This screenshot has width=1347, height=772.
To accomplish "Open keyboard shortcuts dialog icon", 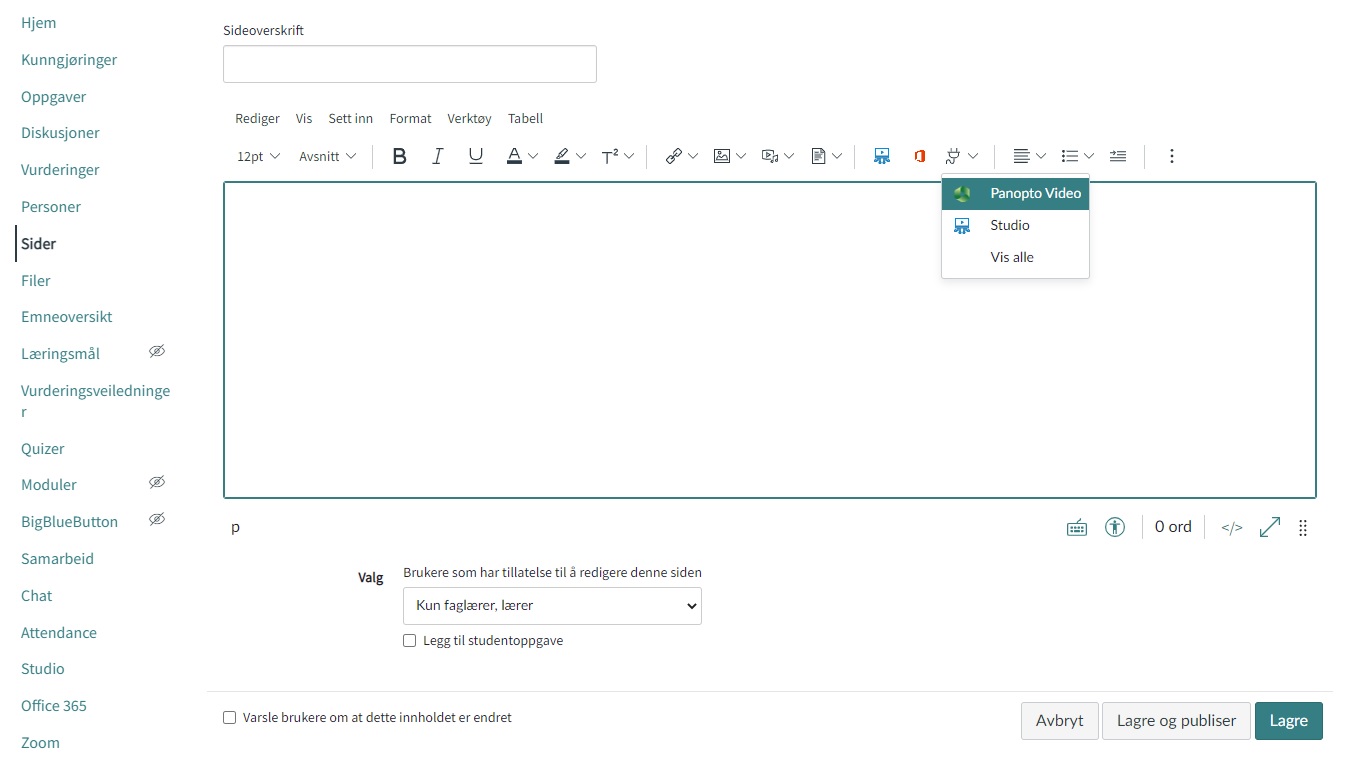I will [1077, 528].
